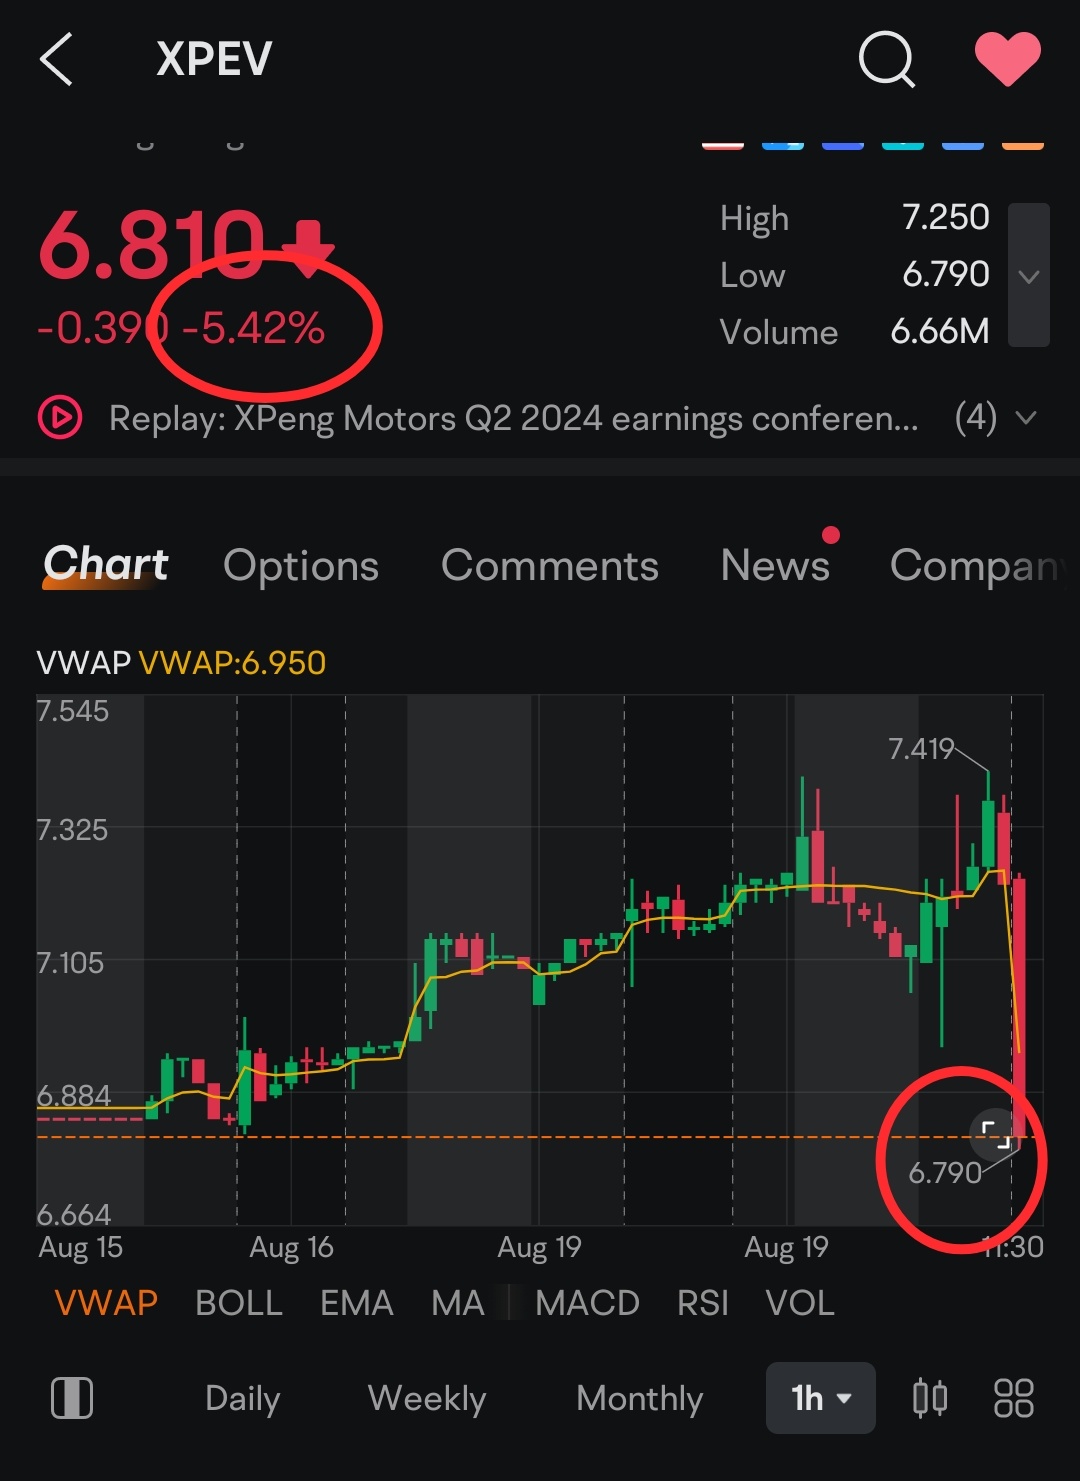This screenshot has width=1080, height=1481.
Task: Toggle the split panel layout icon
Action: (72, 1398)
